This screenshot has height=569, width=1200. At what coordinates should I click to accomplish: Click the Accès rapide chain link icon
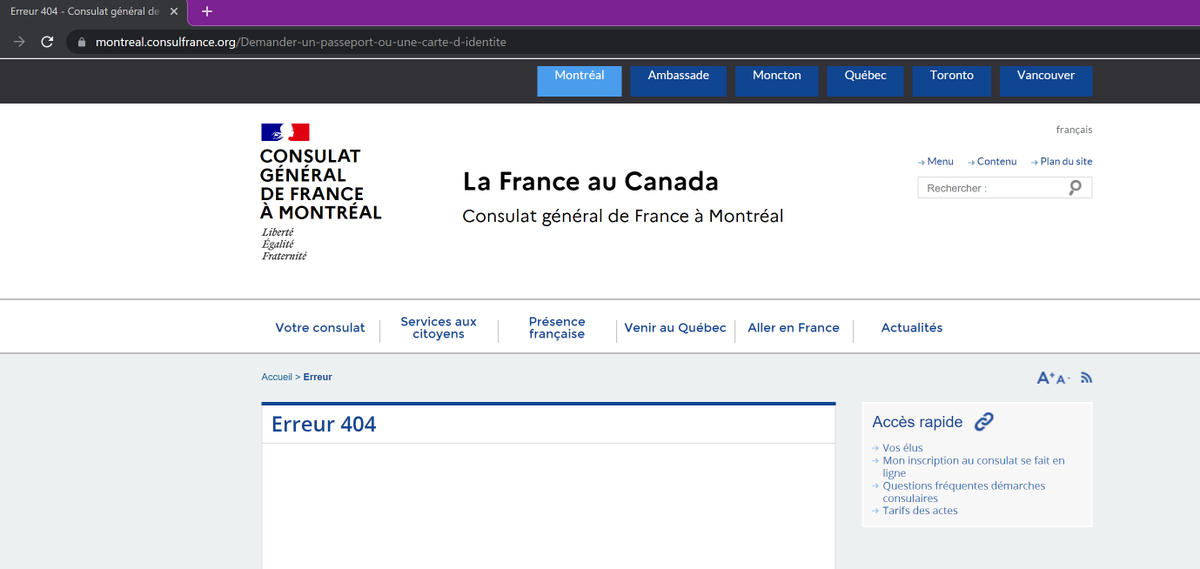click(984, 422)
